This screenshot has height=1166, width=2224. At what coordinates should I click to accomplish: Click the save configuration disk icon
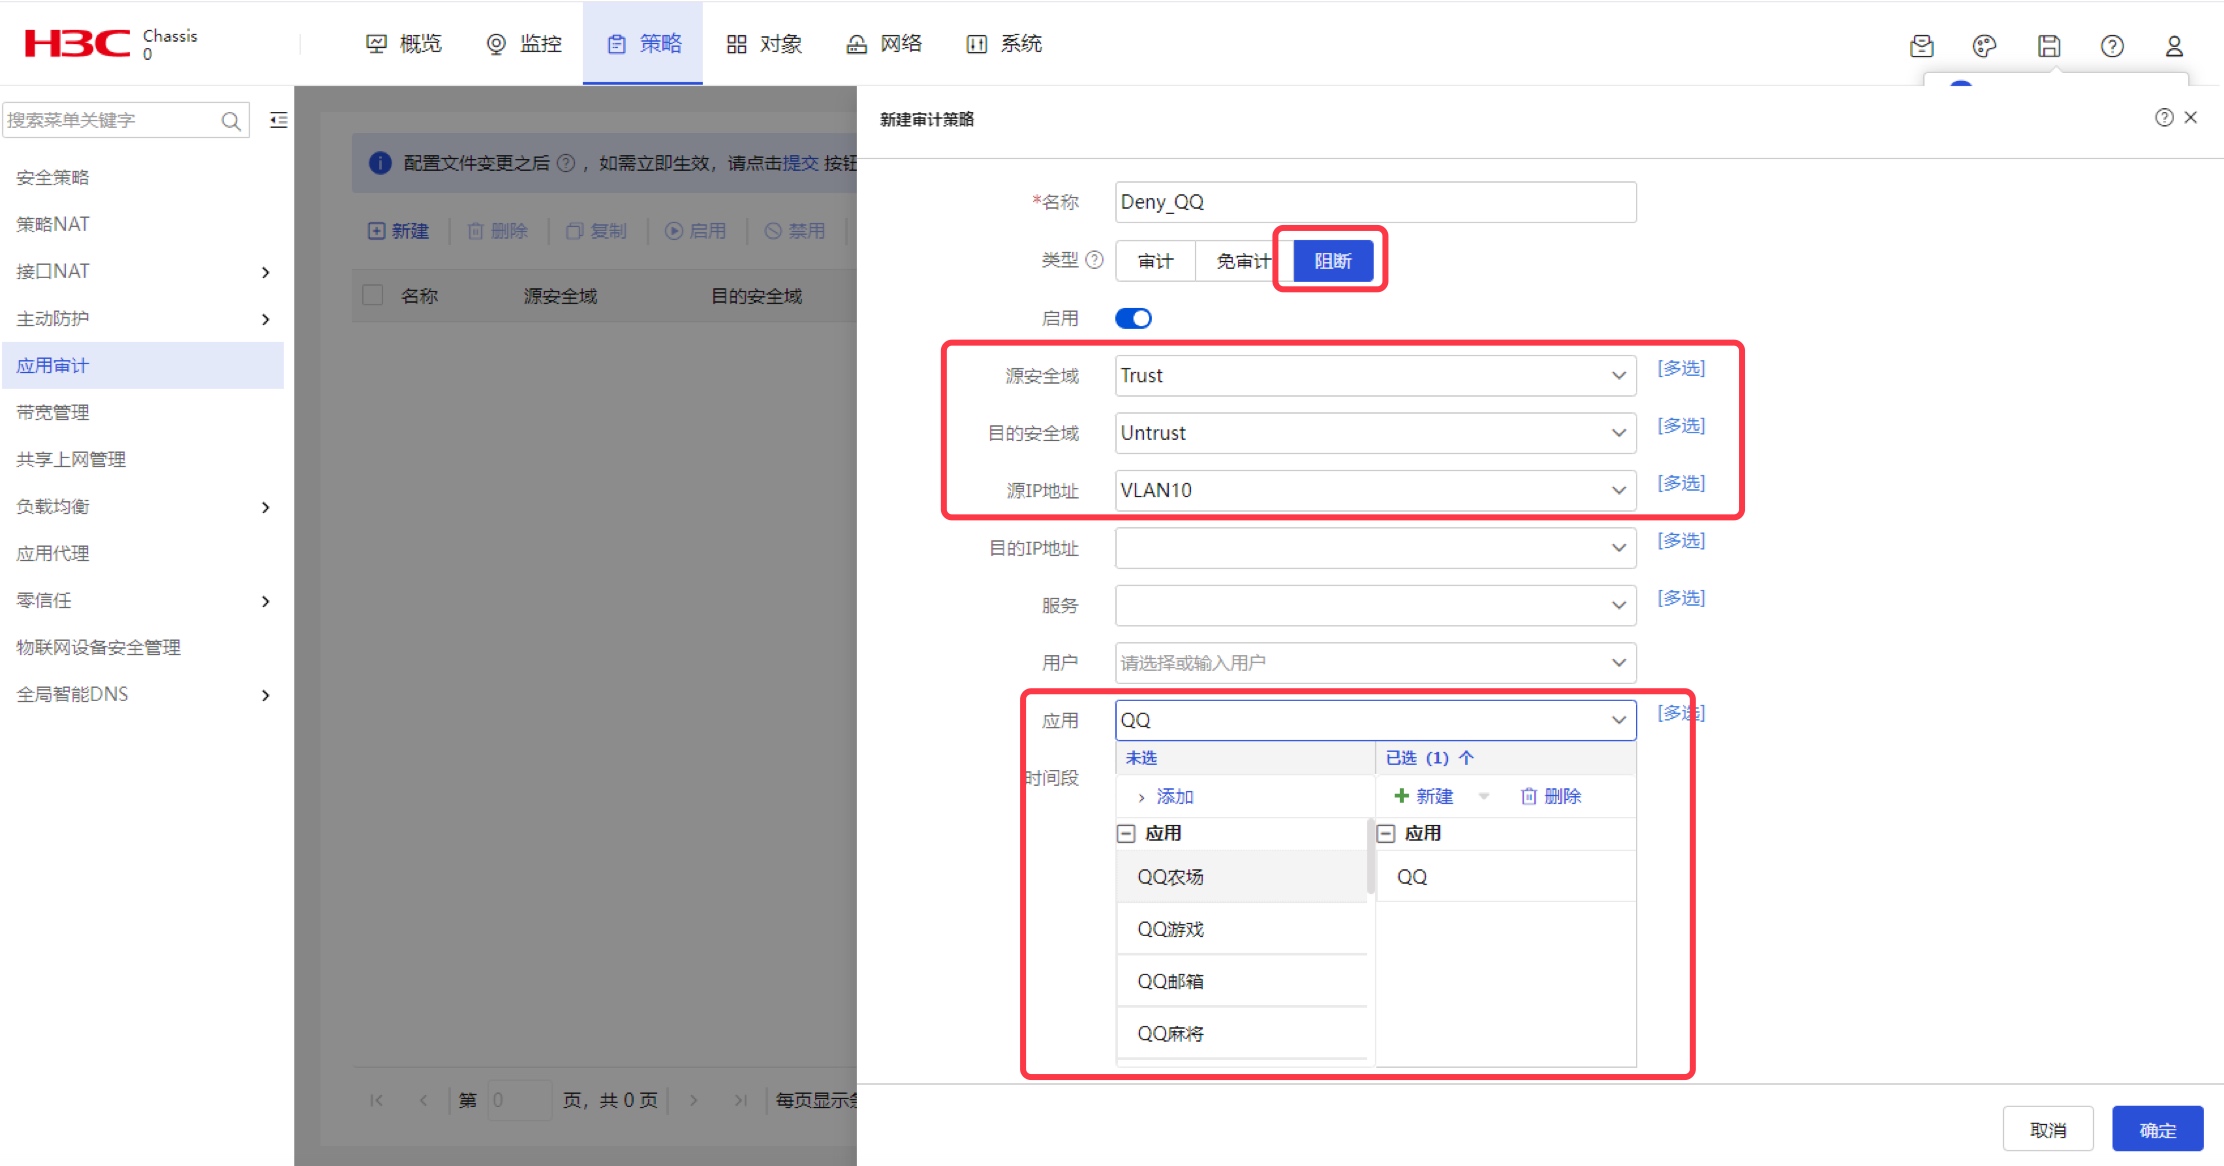tap(2049, 45)
